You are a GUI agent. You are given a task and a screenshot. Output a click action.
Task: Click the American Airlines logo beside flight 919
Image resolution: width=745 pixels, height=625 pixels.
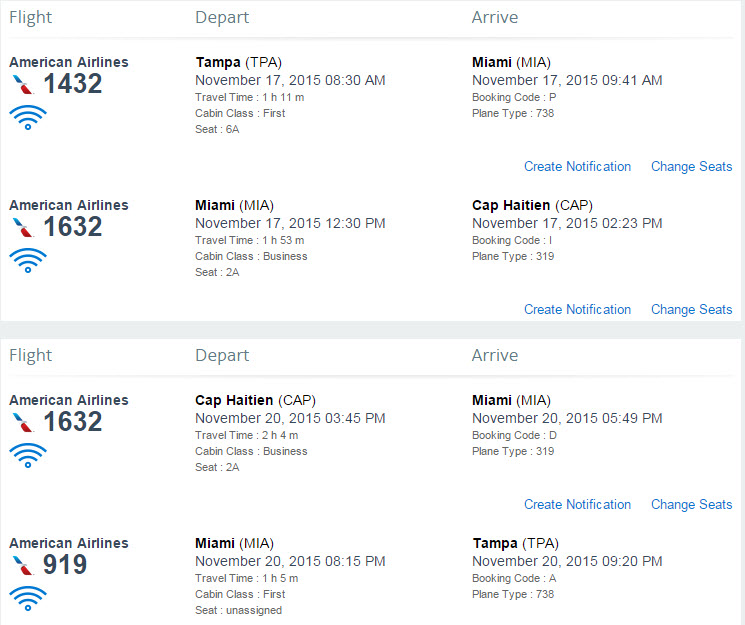pyautogui.click(x=23, y=566)
